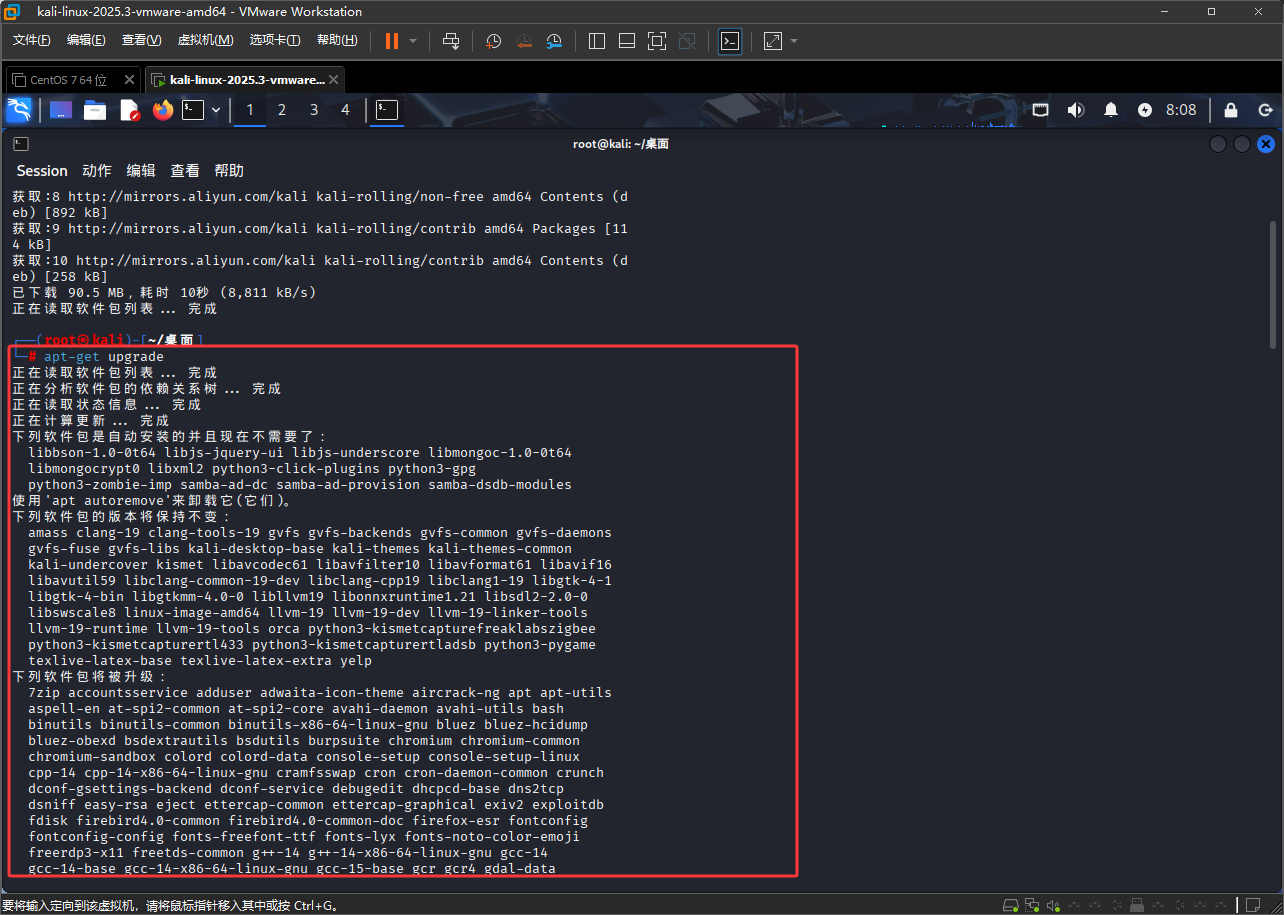The width and height of the screenshot is (1284, 915).
Task: Open the Kali volume control icon
Action: coord(1075,110)
